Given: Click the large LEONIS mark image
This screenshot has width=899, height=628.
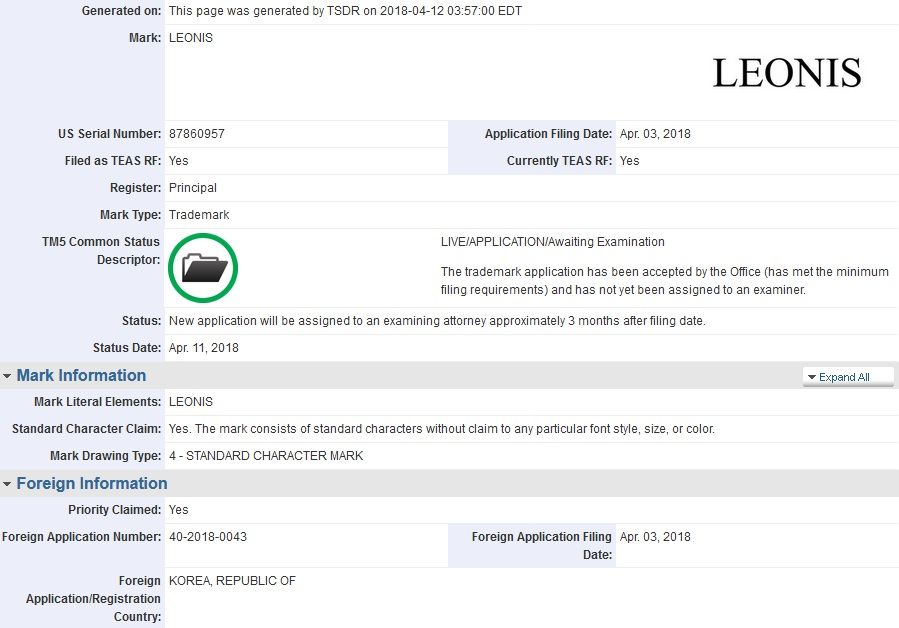Looking at the screenshot, I should coord(786,73).
